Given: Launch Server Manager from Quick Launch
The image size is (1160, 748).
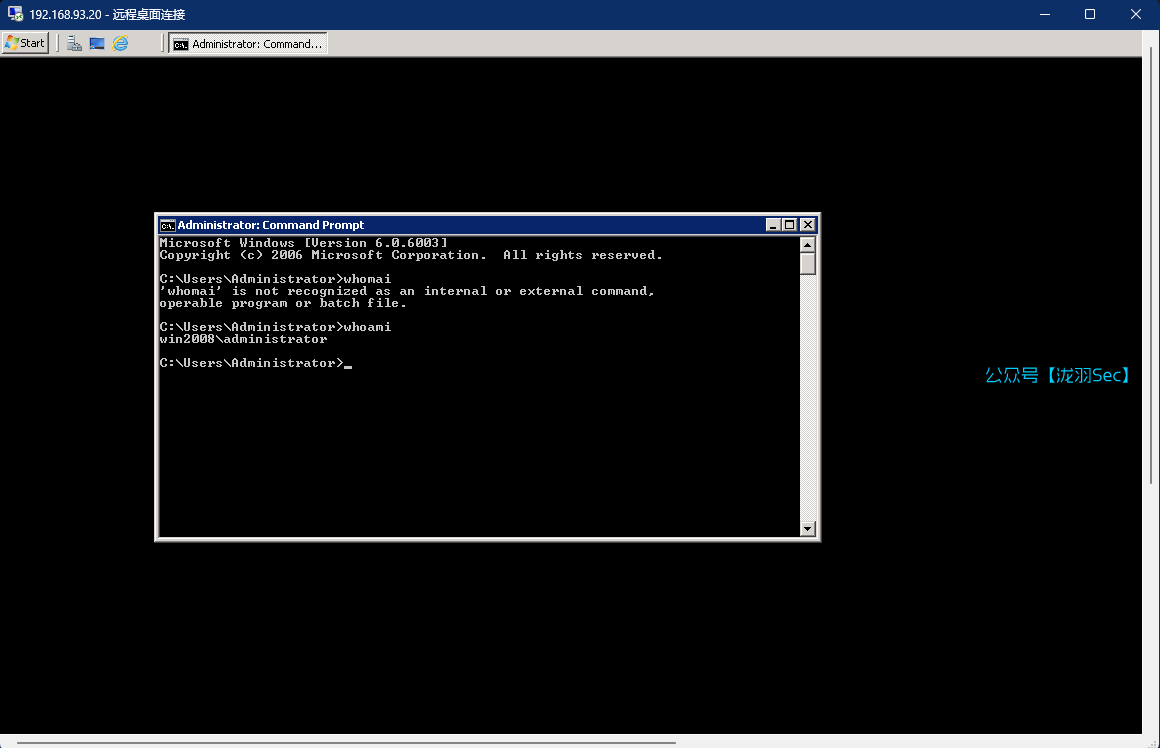Looking at the screenshot, I should 75,43.
